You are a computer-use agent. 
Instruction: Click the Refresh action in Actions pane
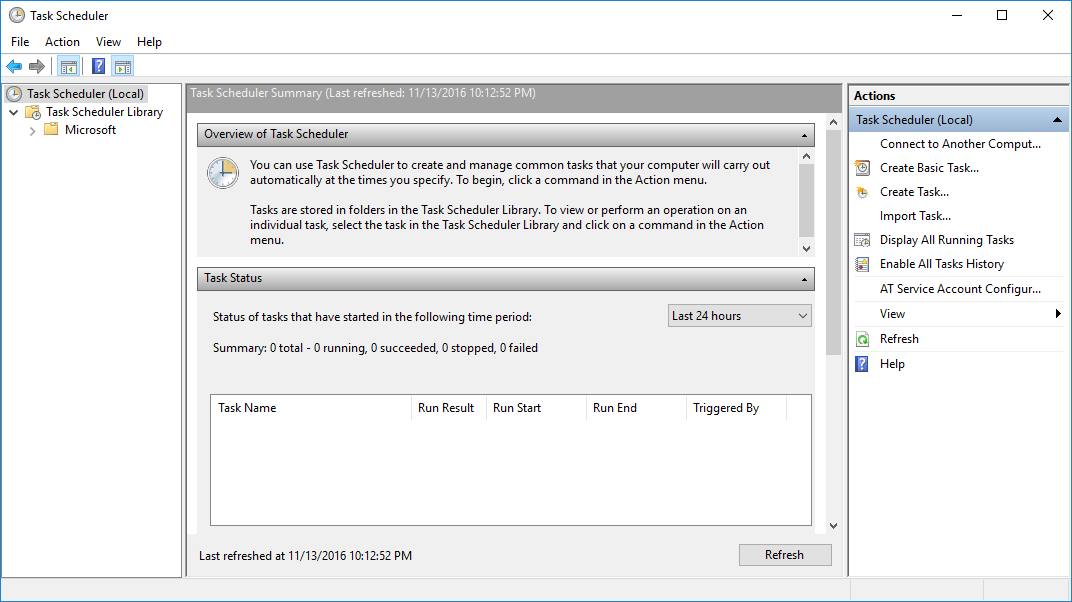pos(899,339)
